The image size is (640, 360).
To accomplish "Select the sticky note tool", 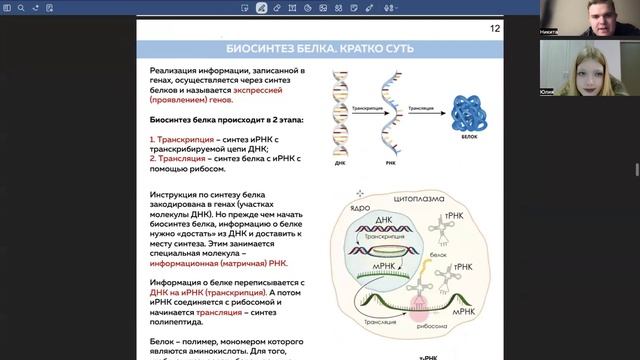I will [354, 8].
